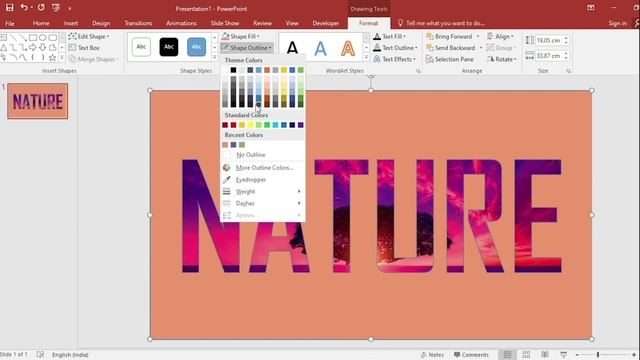The height and width of the screenshot is (360, 640).
Task: Click spell check icon in status bar
Action: [x=40, y=355]
